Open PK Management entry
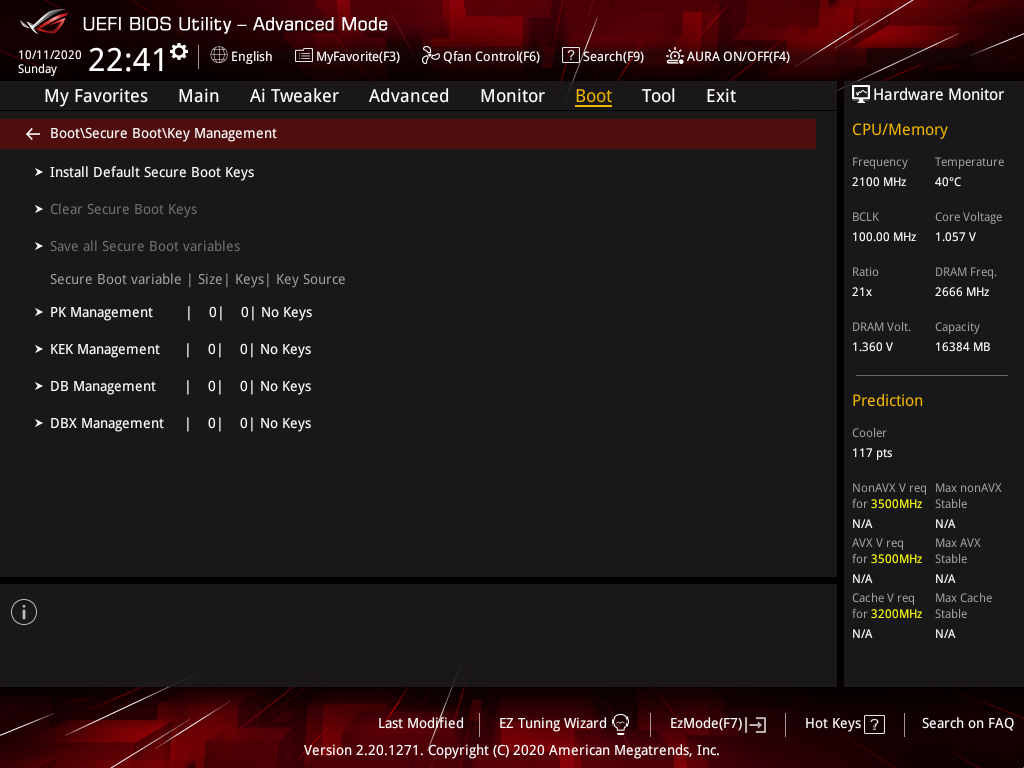 click(x=101, y=313)
